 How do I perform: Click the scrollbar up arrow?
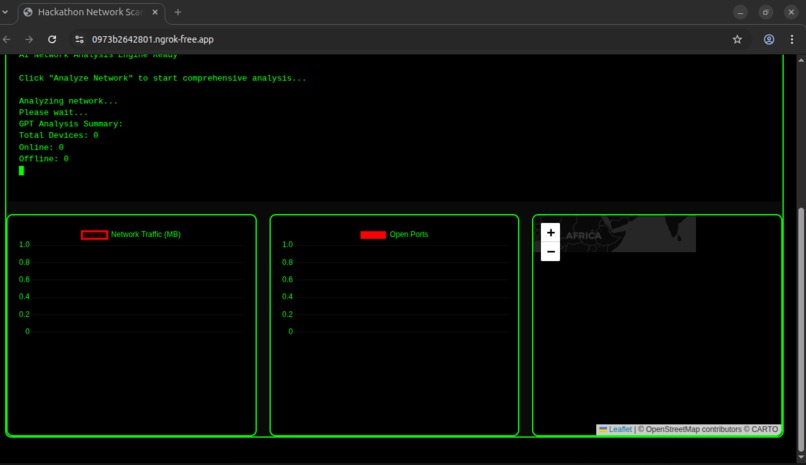coord(801,60)
